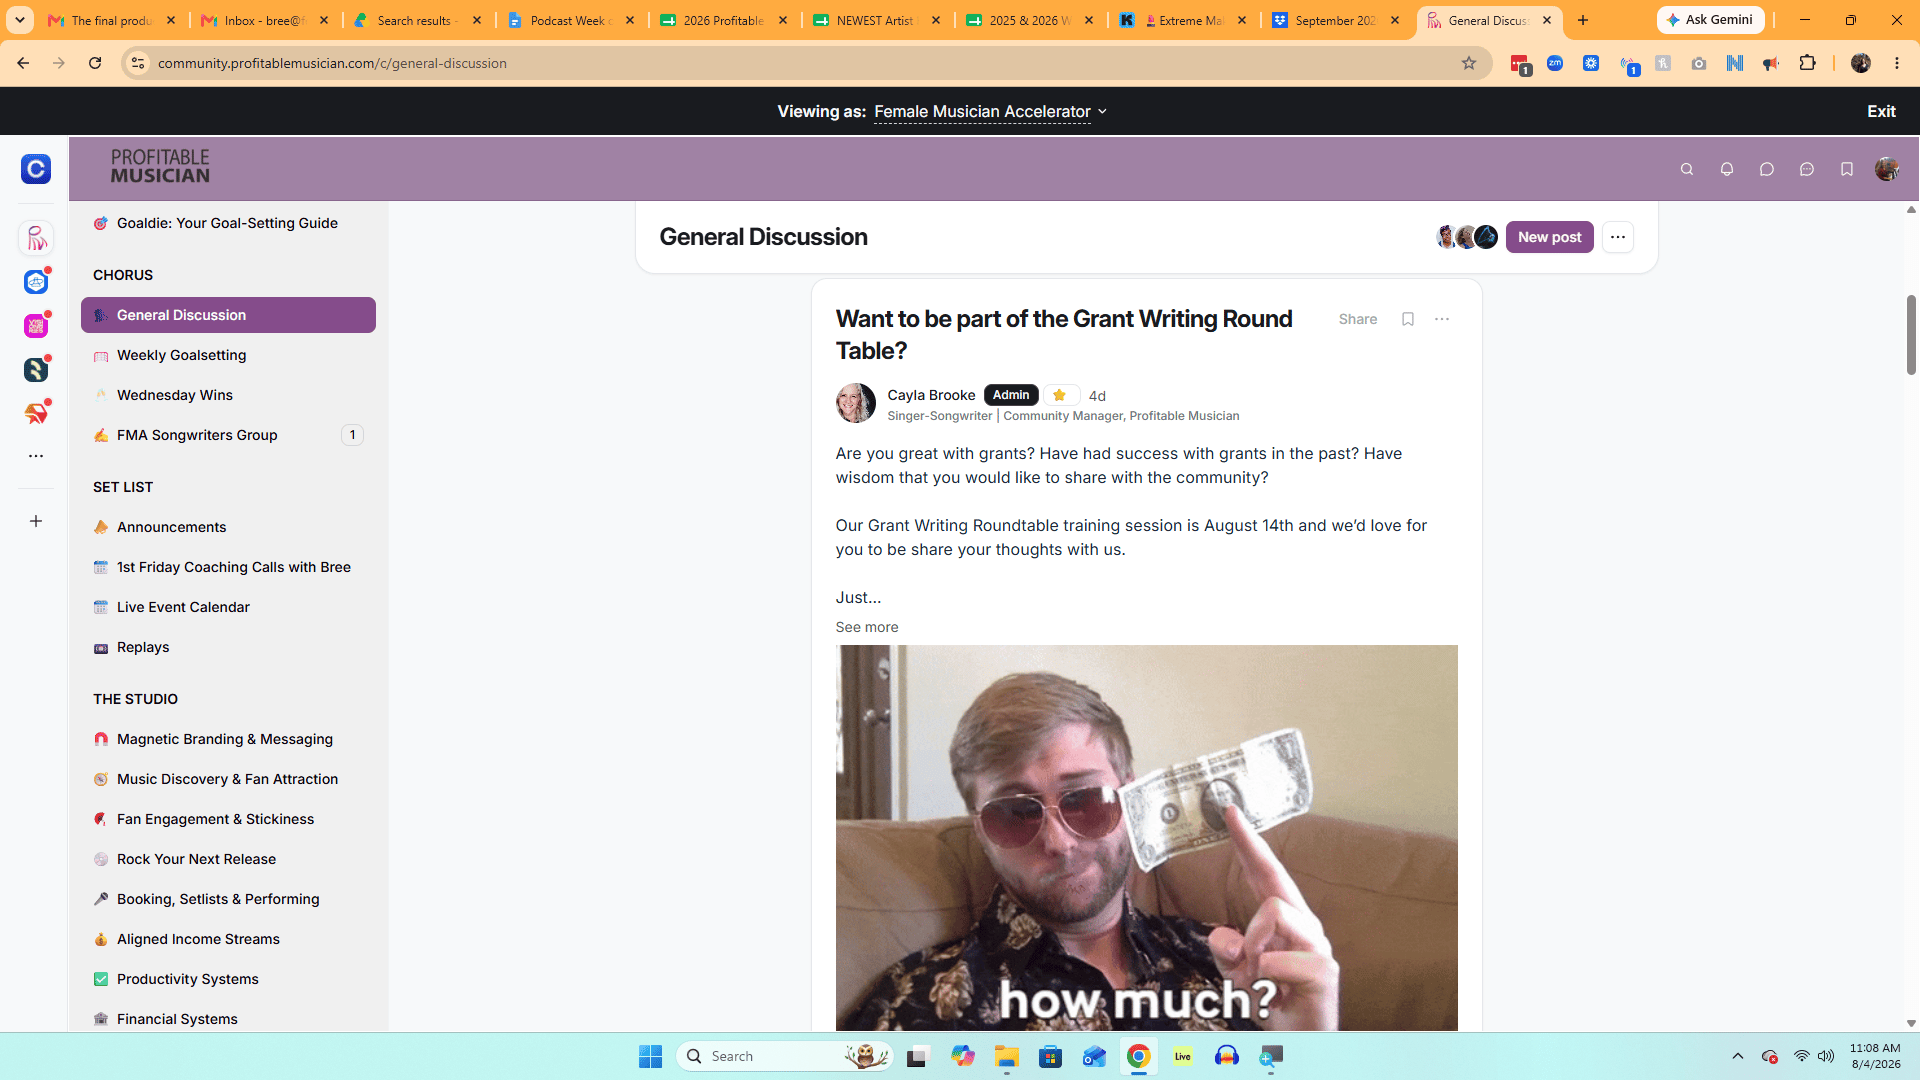Open Chrome extensions puzzle icon
This screenshot has height=1080, width=1920.
(x=1807, y=63)
